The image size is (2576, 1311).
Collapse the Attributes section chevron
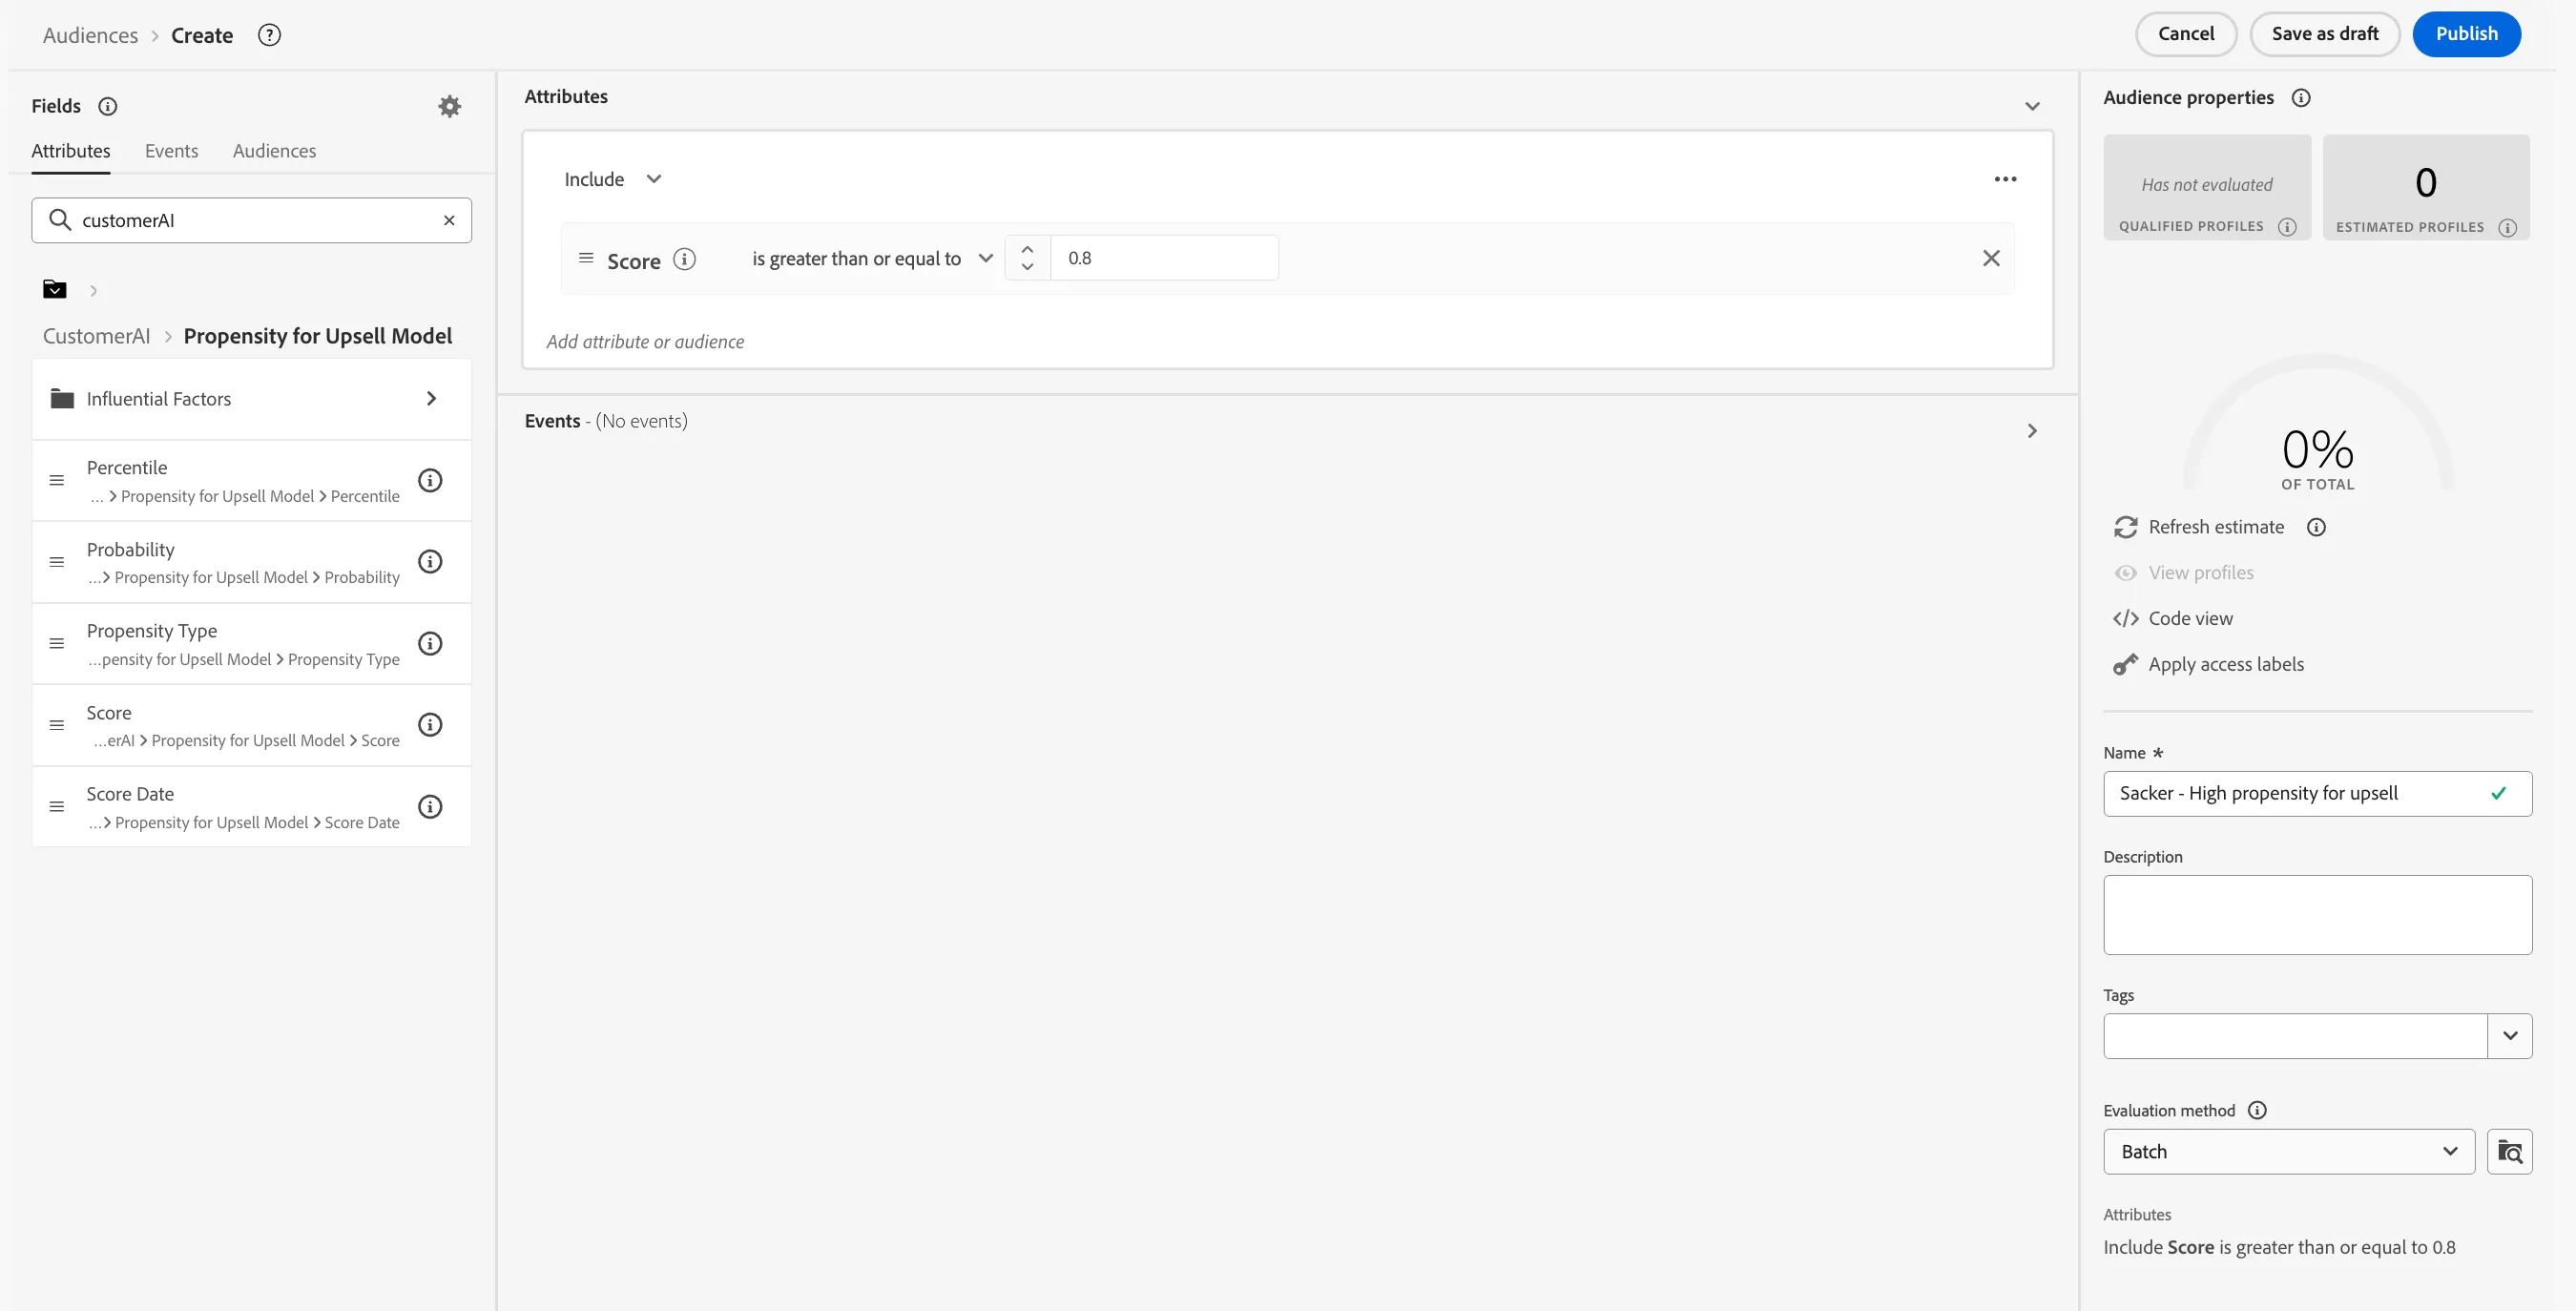[x=2032, y=106]
